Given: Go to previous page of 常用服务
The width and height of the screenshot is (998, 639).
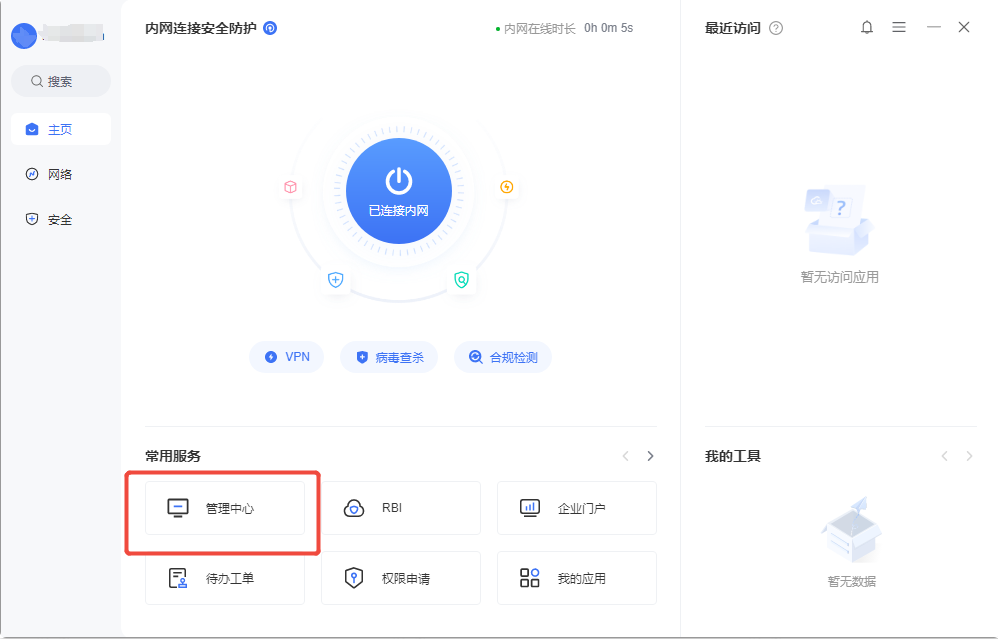Looking at the screenshot, I should pos(626,456).
